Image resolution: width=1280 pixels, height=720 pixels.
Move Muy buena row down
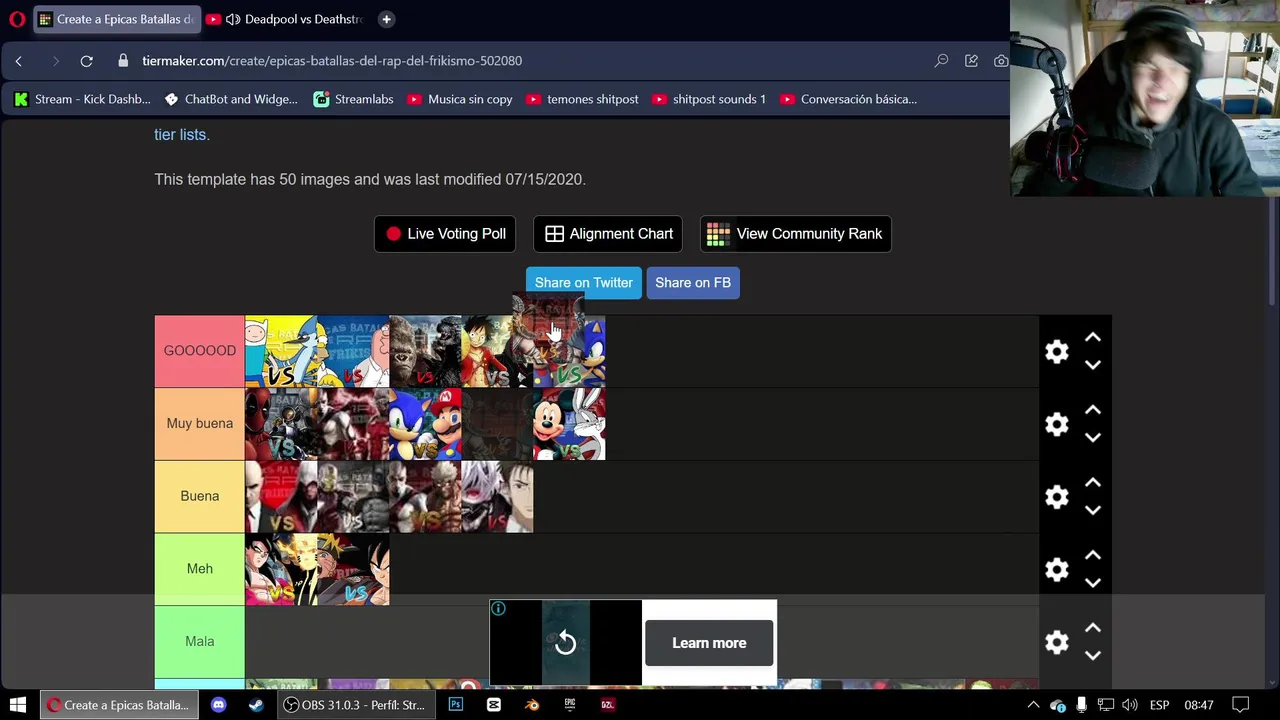(x=1093, y=438)
